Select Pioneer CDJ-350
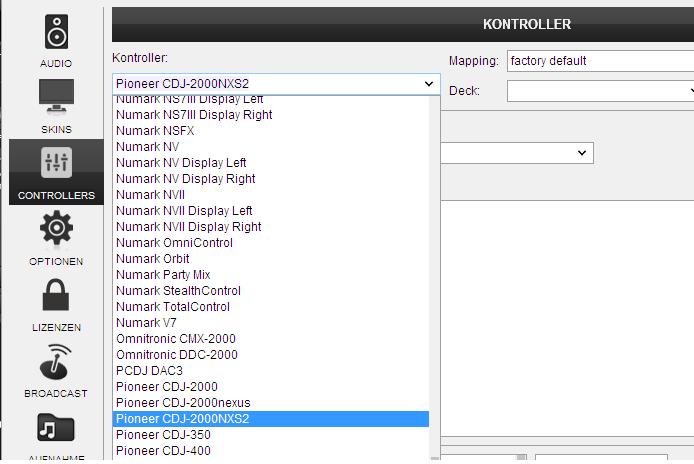This screenshot has width=694, height=464. (x=271, y=435)
